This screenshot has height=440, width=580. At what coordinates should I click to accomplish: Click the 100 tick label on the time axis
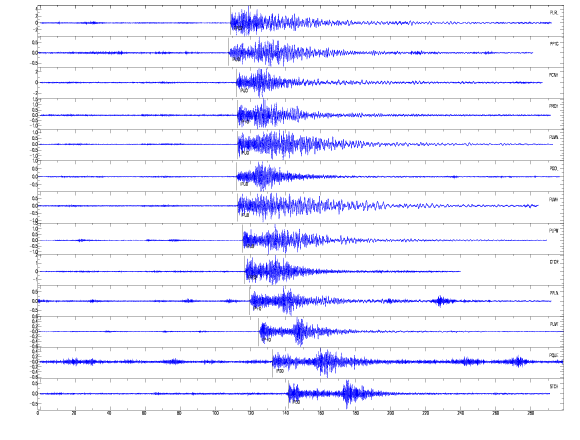(x=215, y=413)
